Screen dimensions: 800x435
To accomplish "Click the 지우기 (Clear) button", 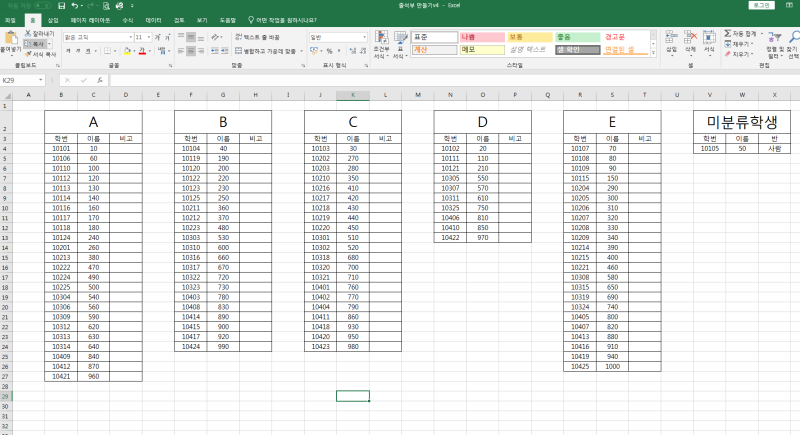I will [737, 54].
